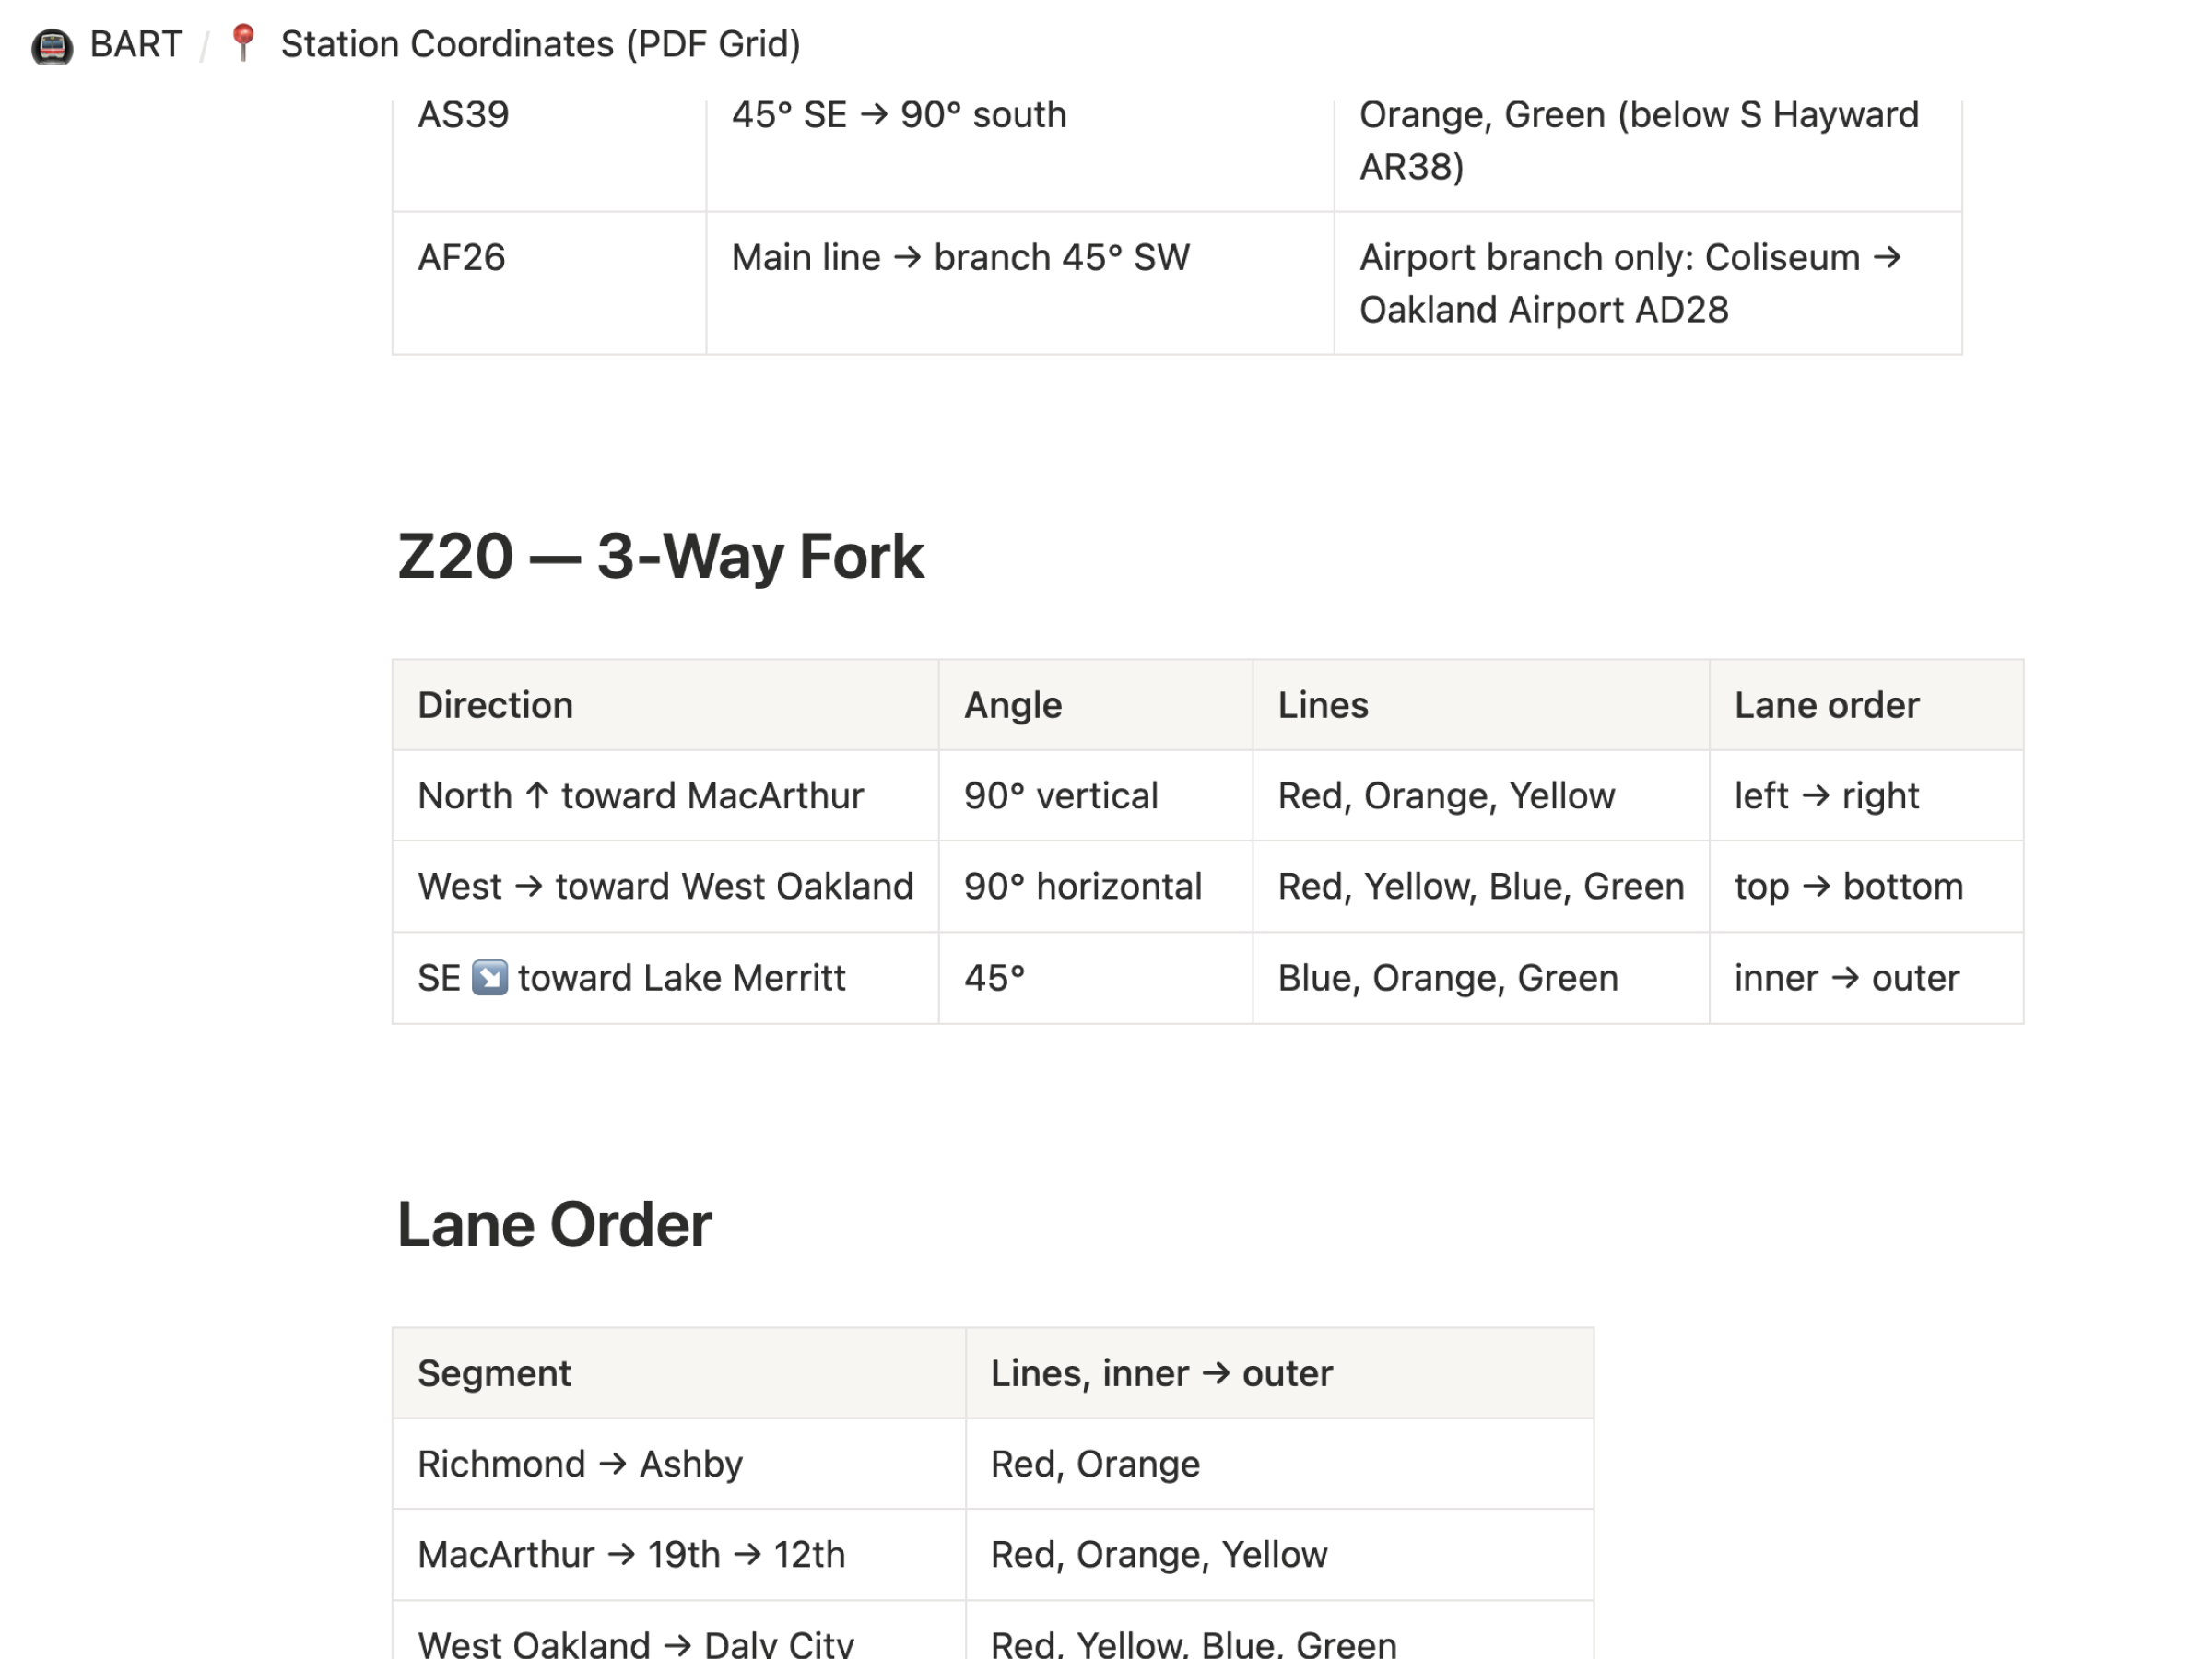2212x1659 pixels.
Task: Select the Angle column header
Action: [x=1095, y=705]
